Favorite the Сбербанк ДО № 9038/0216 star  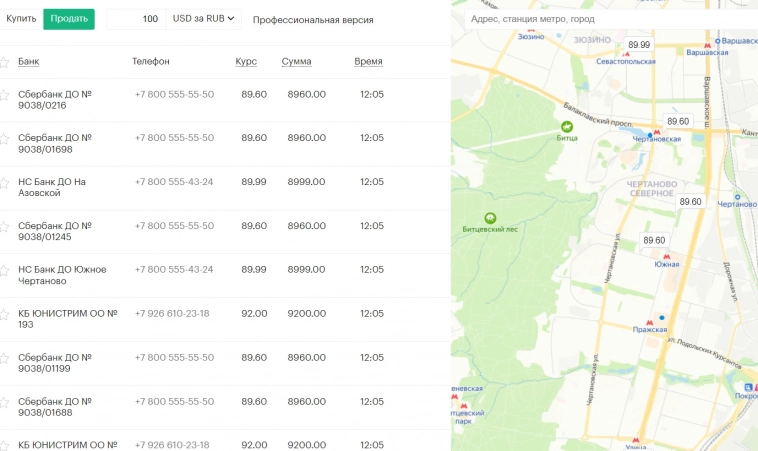click(x=4, y=95)
